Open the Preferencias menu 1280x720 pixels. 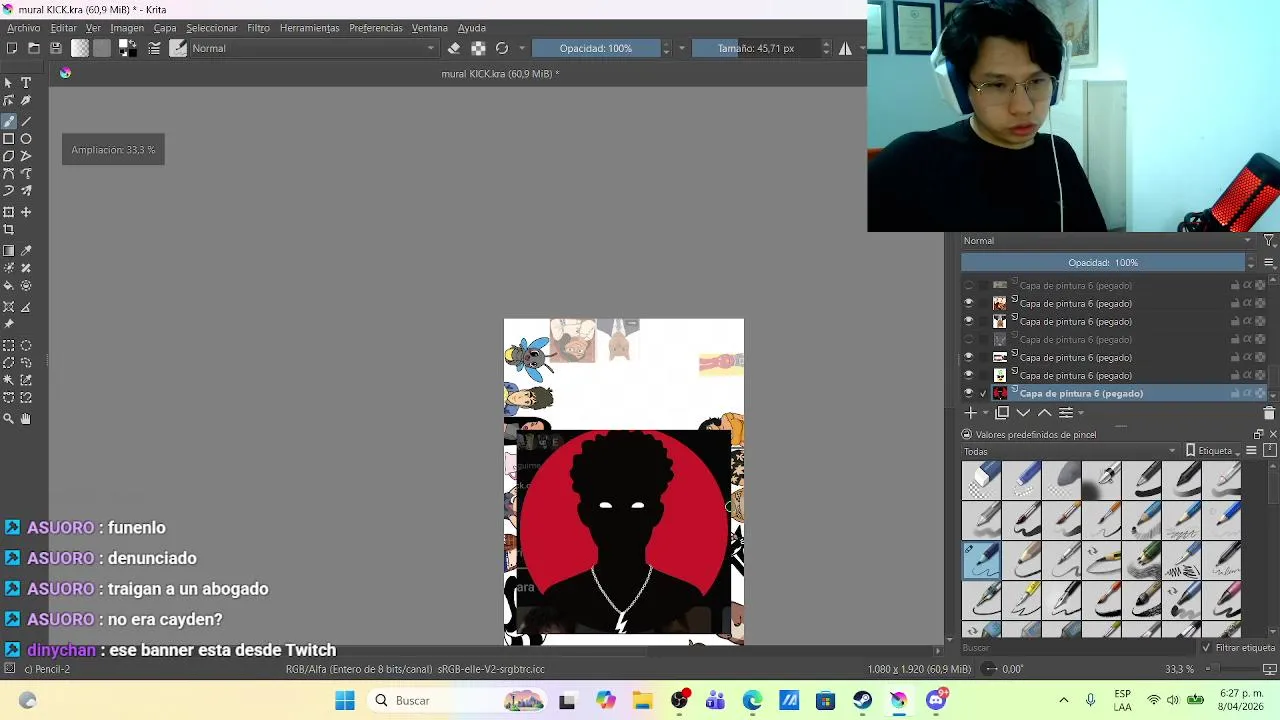376,28
